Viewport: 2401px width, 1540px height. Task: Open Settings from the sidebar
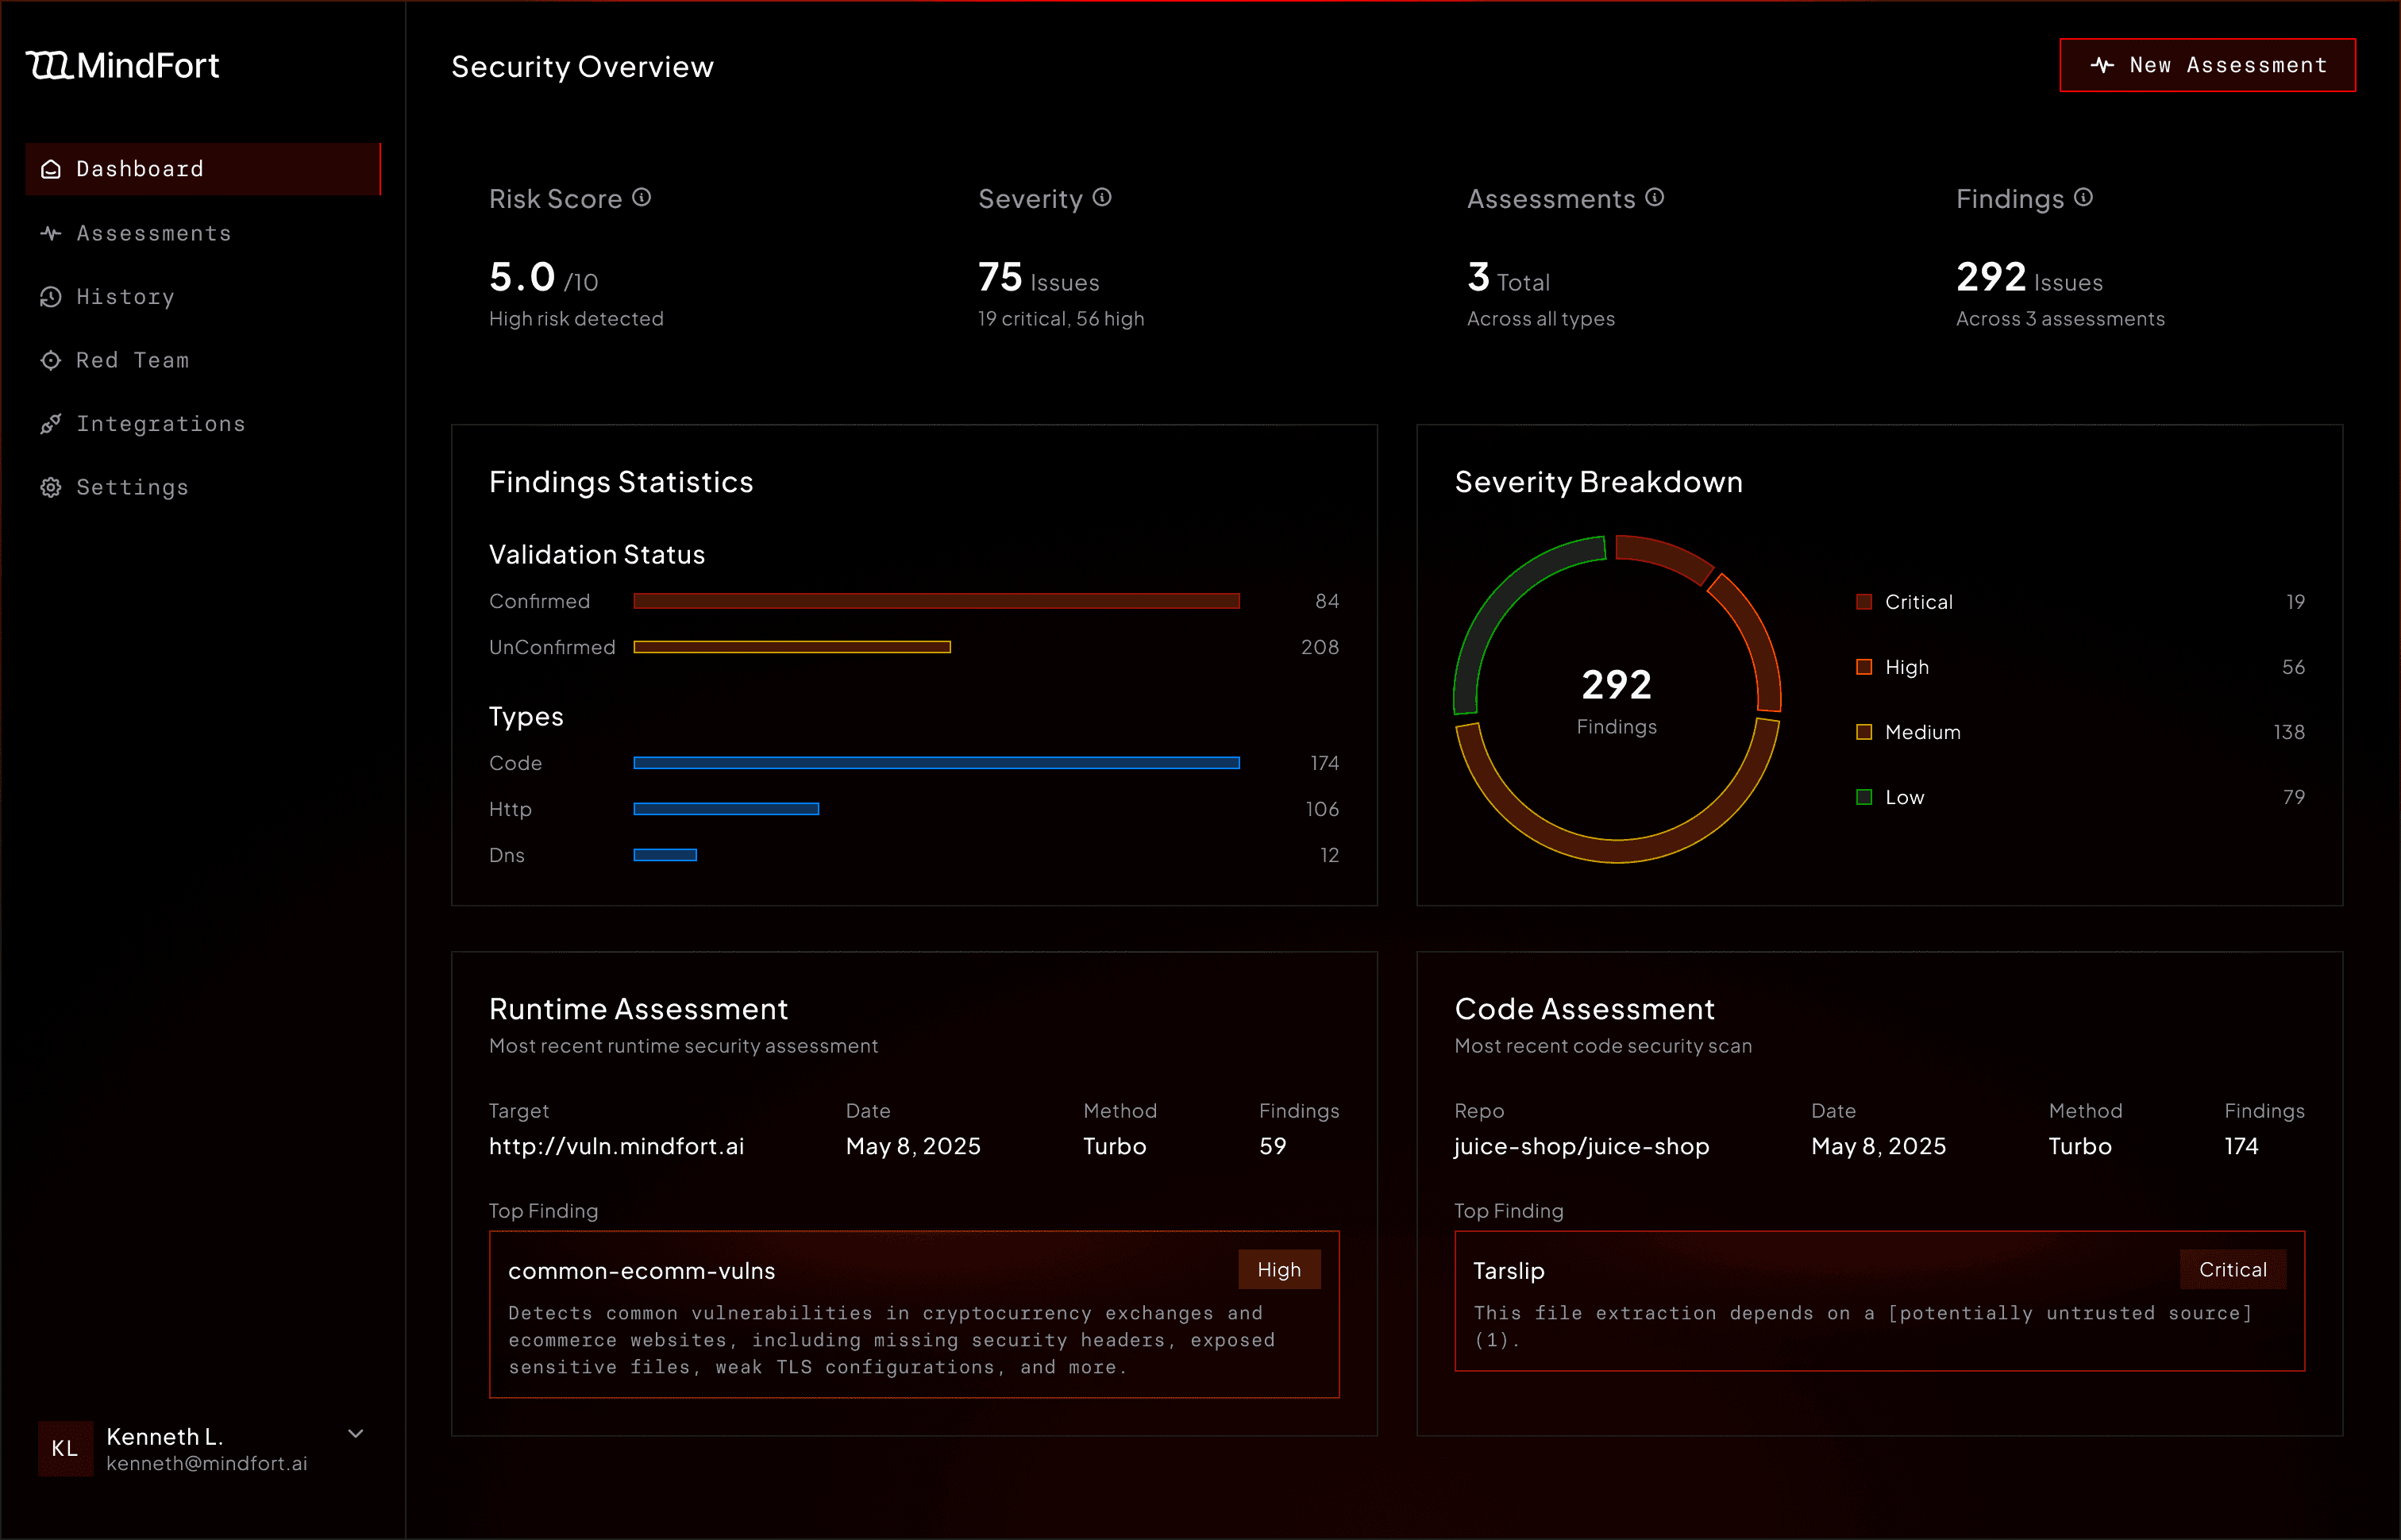coord(203,487)
